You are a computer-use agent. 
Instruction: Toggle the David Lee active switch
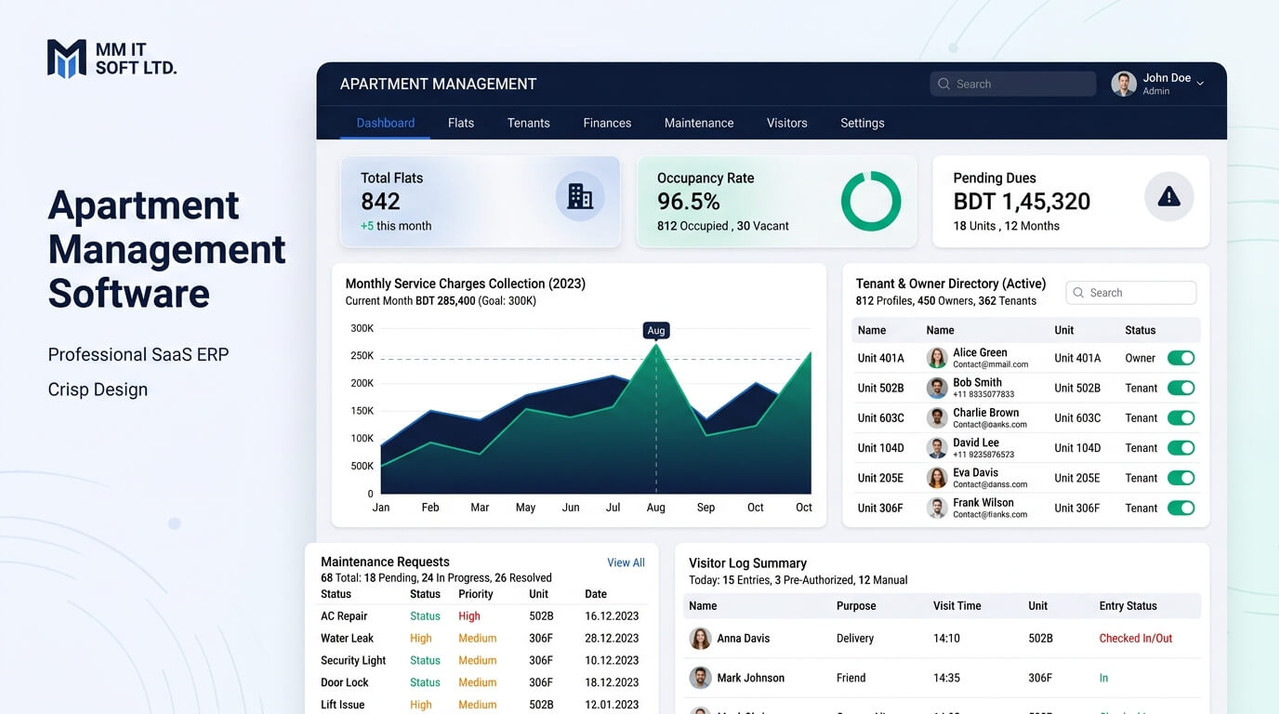coord(1181,448)
